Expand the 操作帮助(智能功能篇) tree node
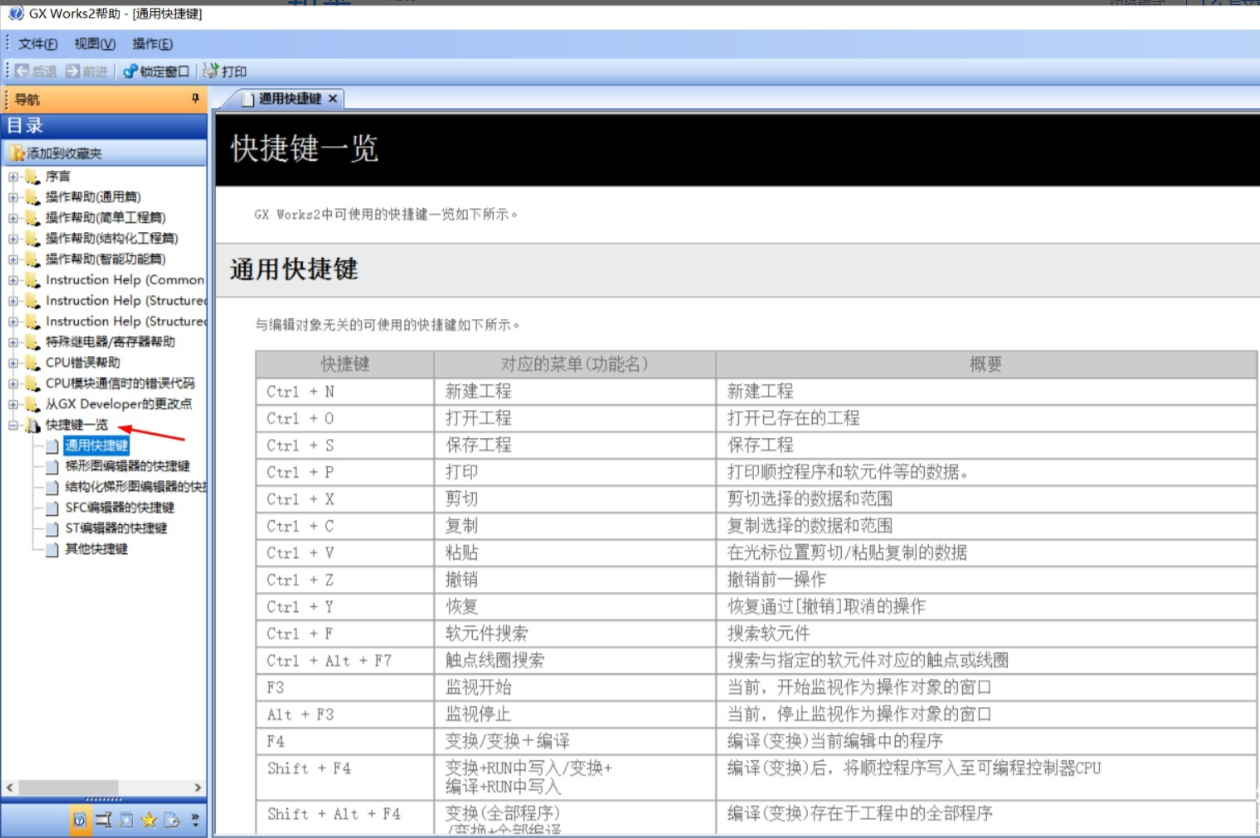1260x838 pixels. pos(14,259)
